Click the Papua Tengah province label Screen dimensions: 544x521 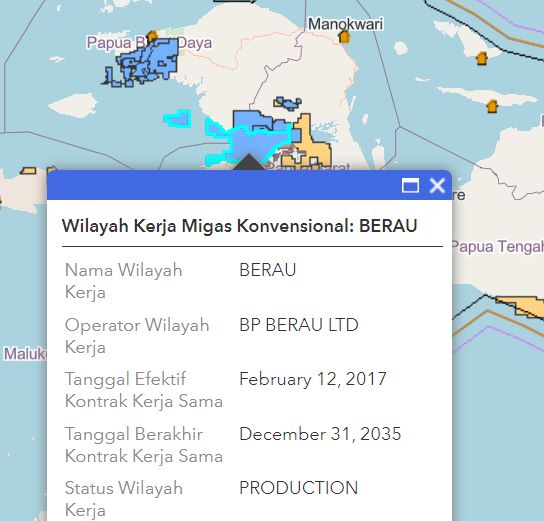[498, 247]
